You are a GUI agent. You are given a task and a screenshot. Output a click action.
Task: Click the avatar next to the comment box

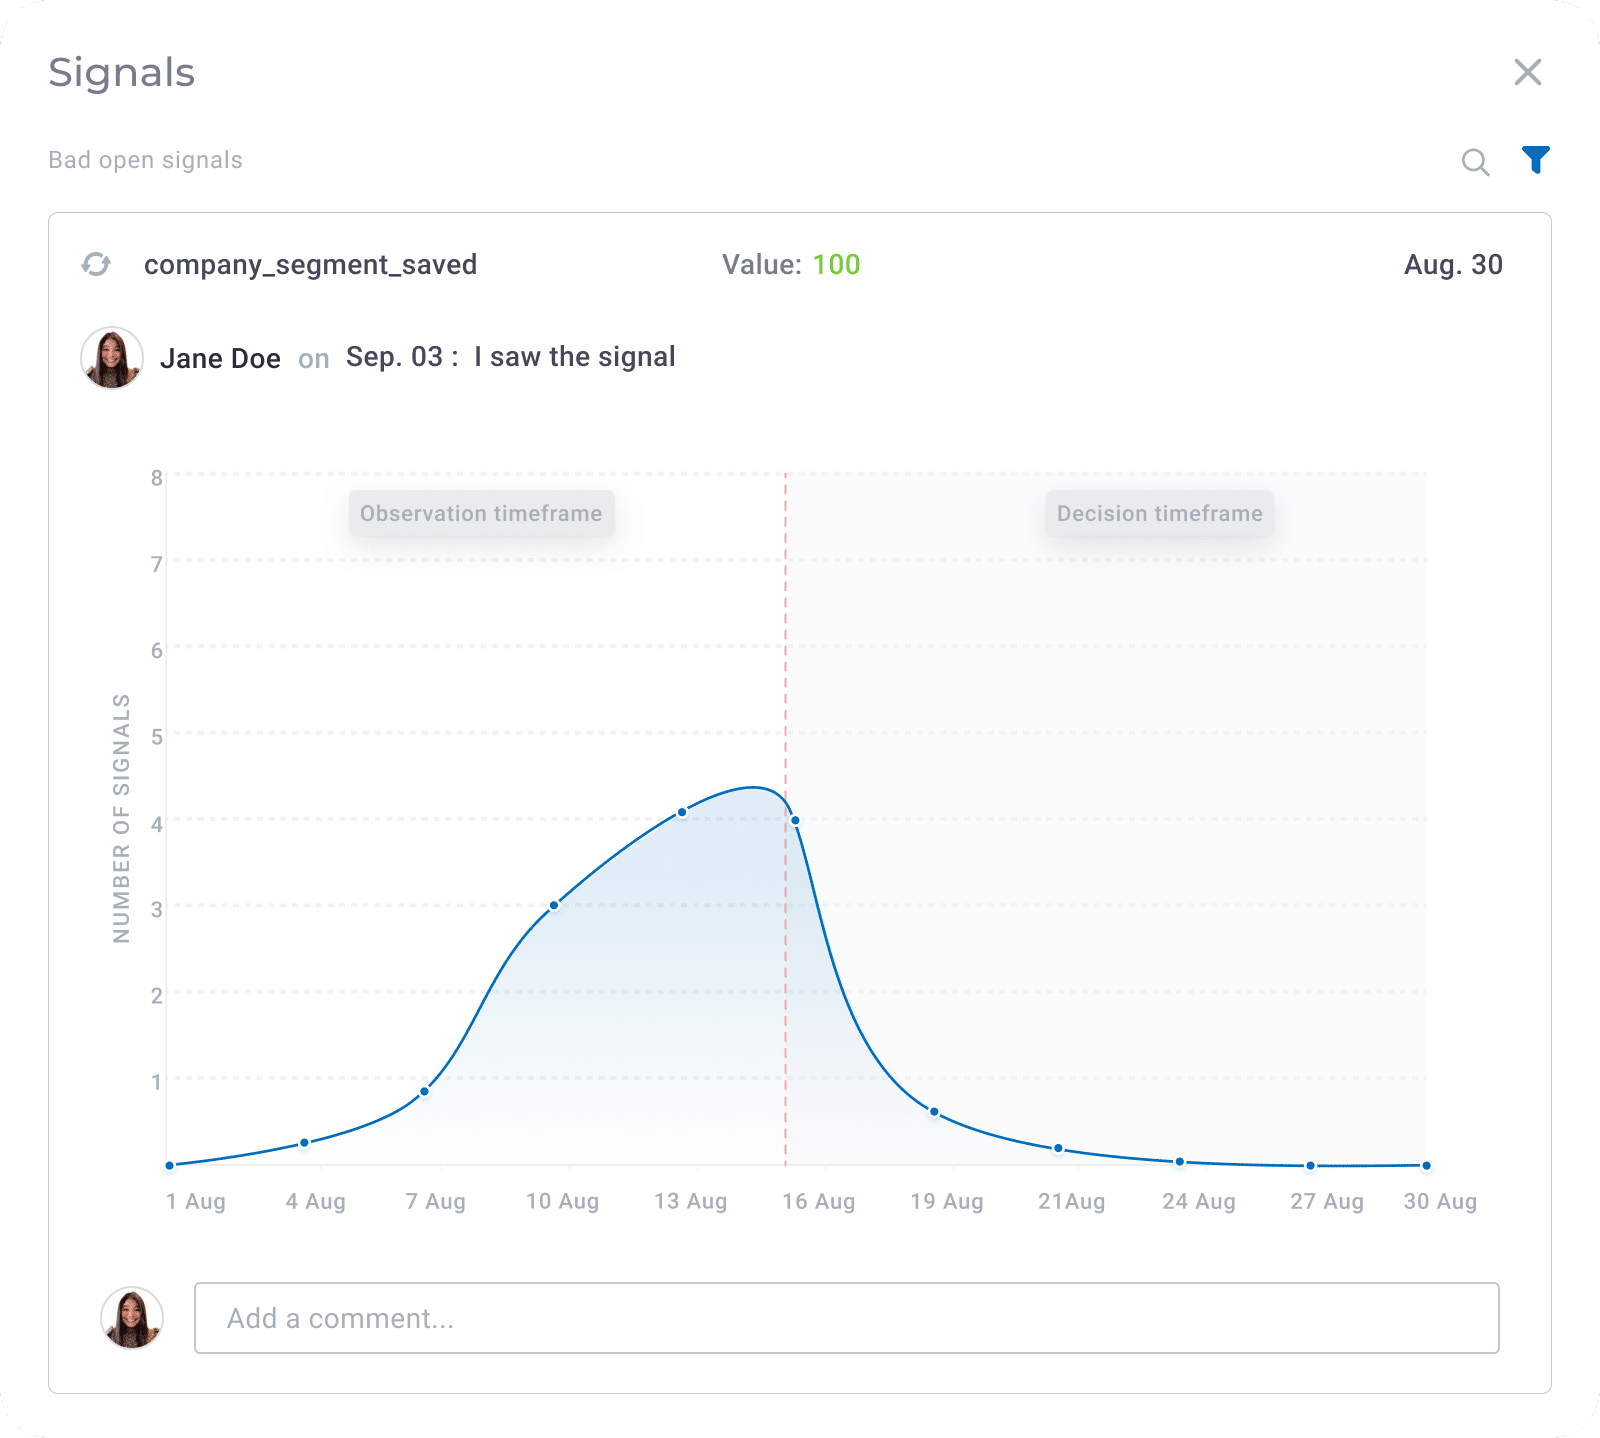coord(133,1319)
